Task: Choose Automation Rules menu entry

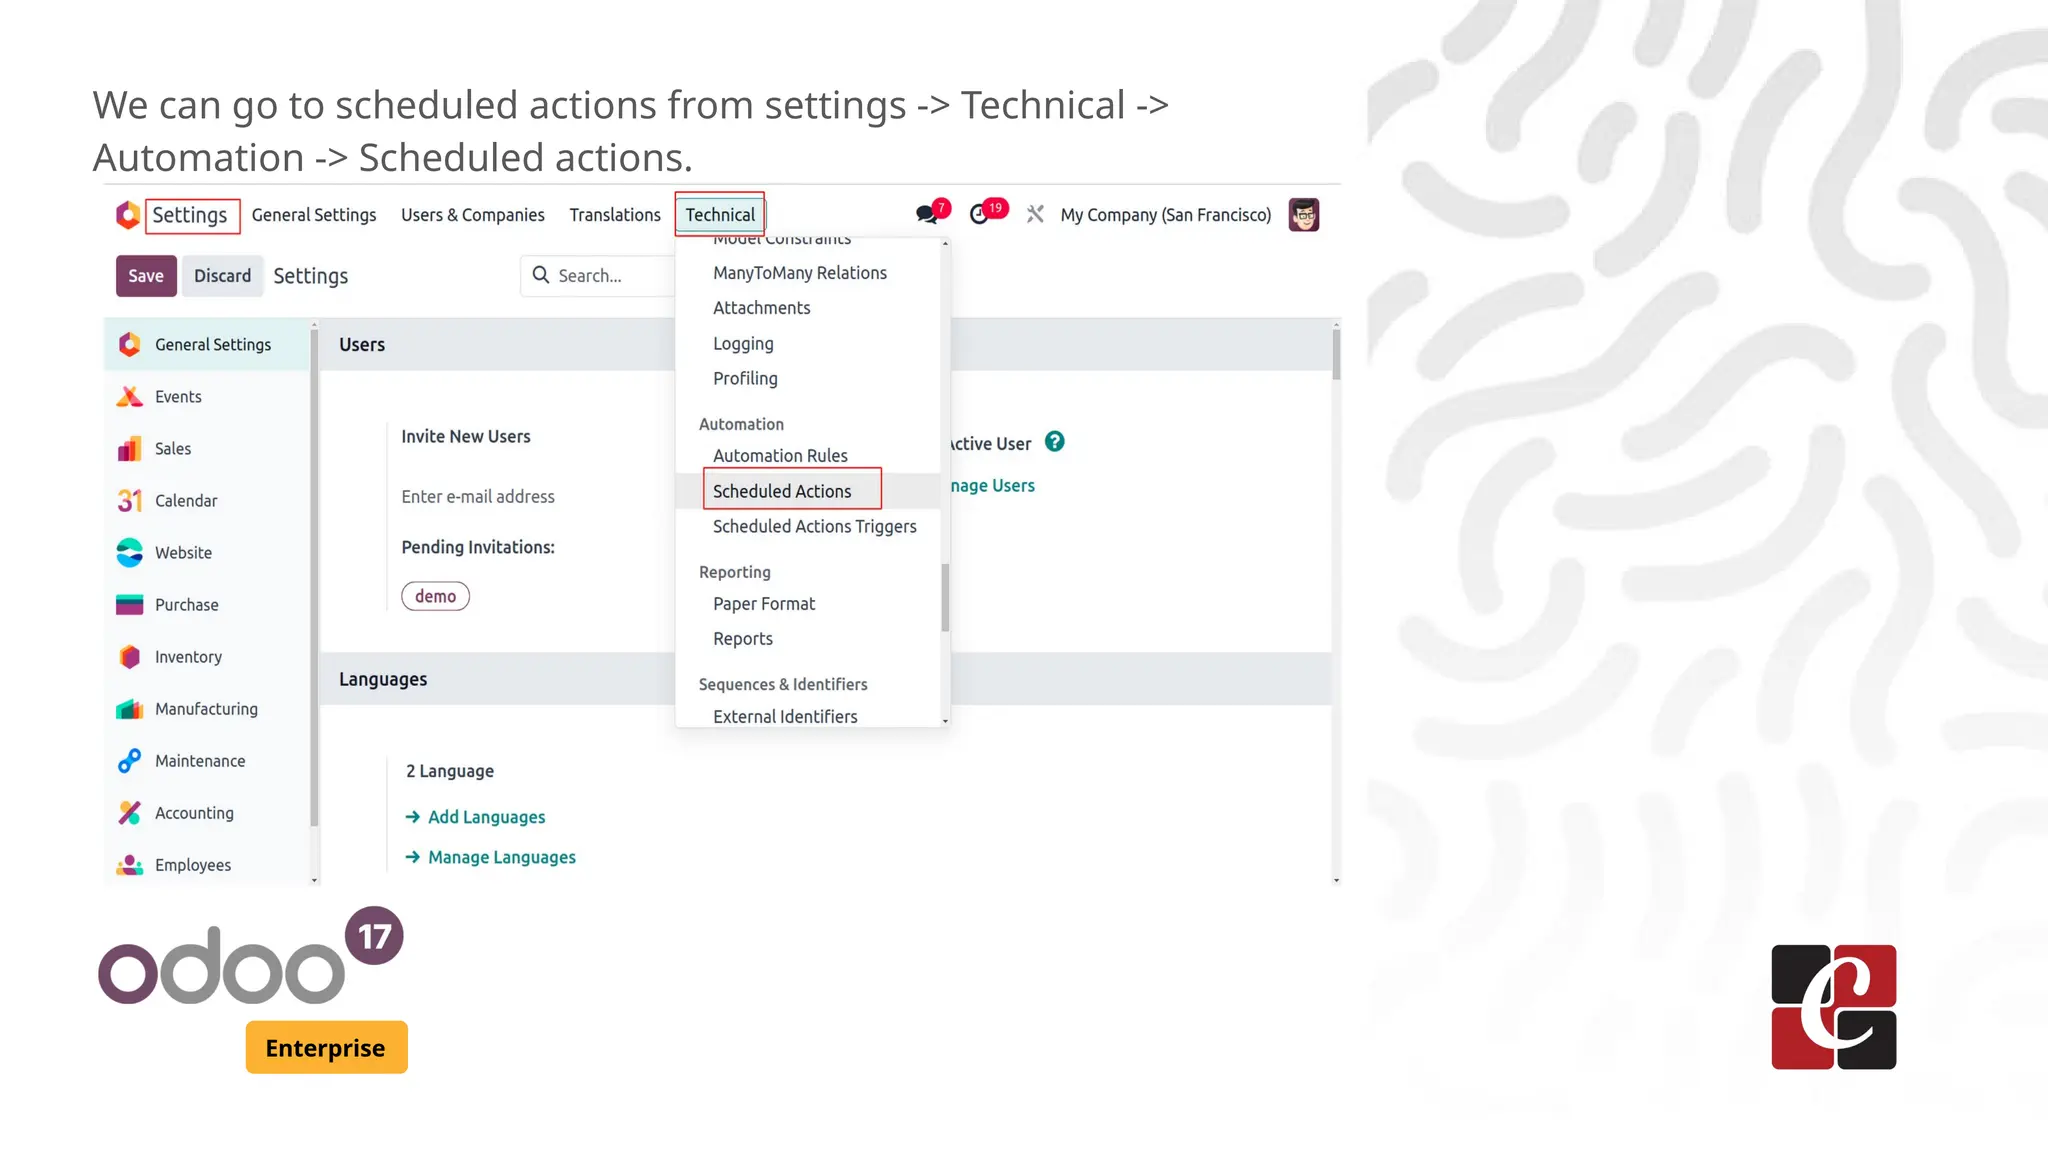Action: click(780, 456)
